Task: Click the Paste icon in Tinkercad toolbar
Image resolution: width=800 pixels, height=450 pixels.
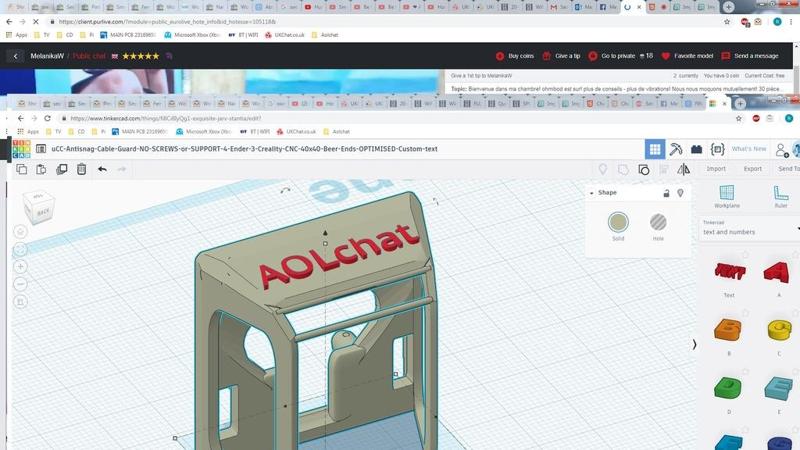Action: [x=41, y=169]
